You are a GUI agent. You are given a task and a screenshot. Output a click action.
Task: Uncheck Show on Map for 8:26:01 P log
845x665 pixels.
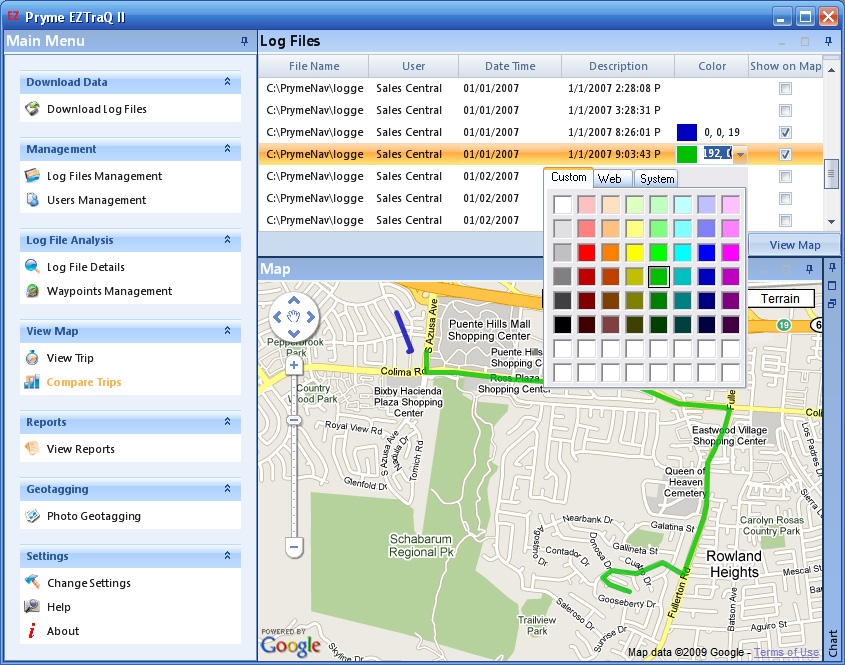[786, 133]
